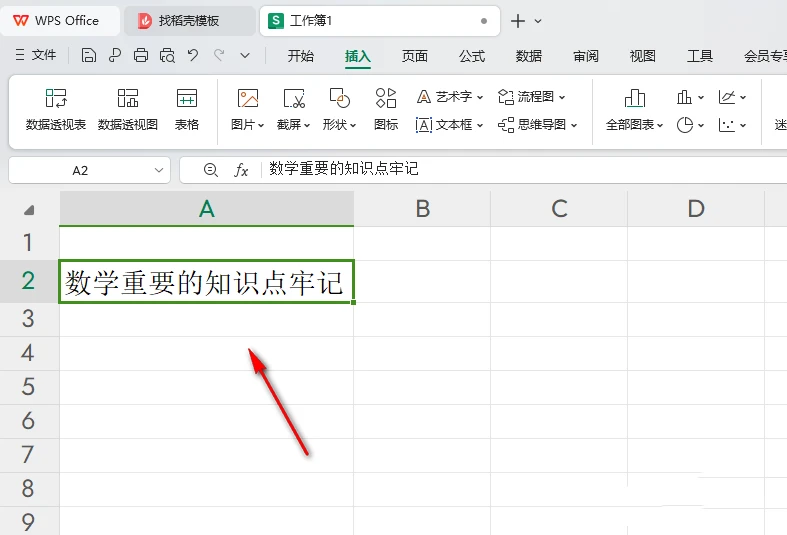Screen dimensions: 787x535
Task: Open the 艺术字 WordArt dropdown
Action: 450,96
